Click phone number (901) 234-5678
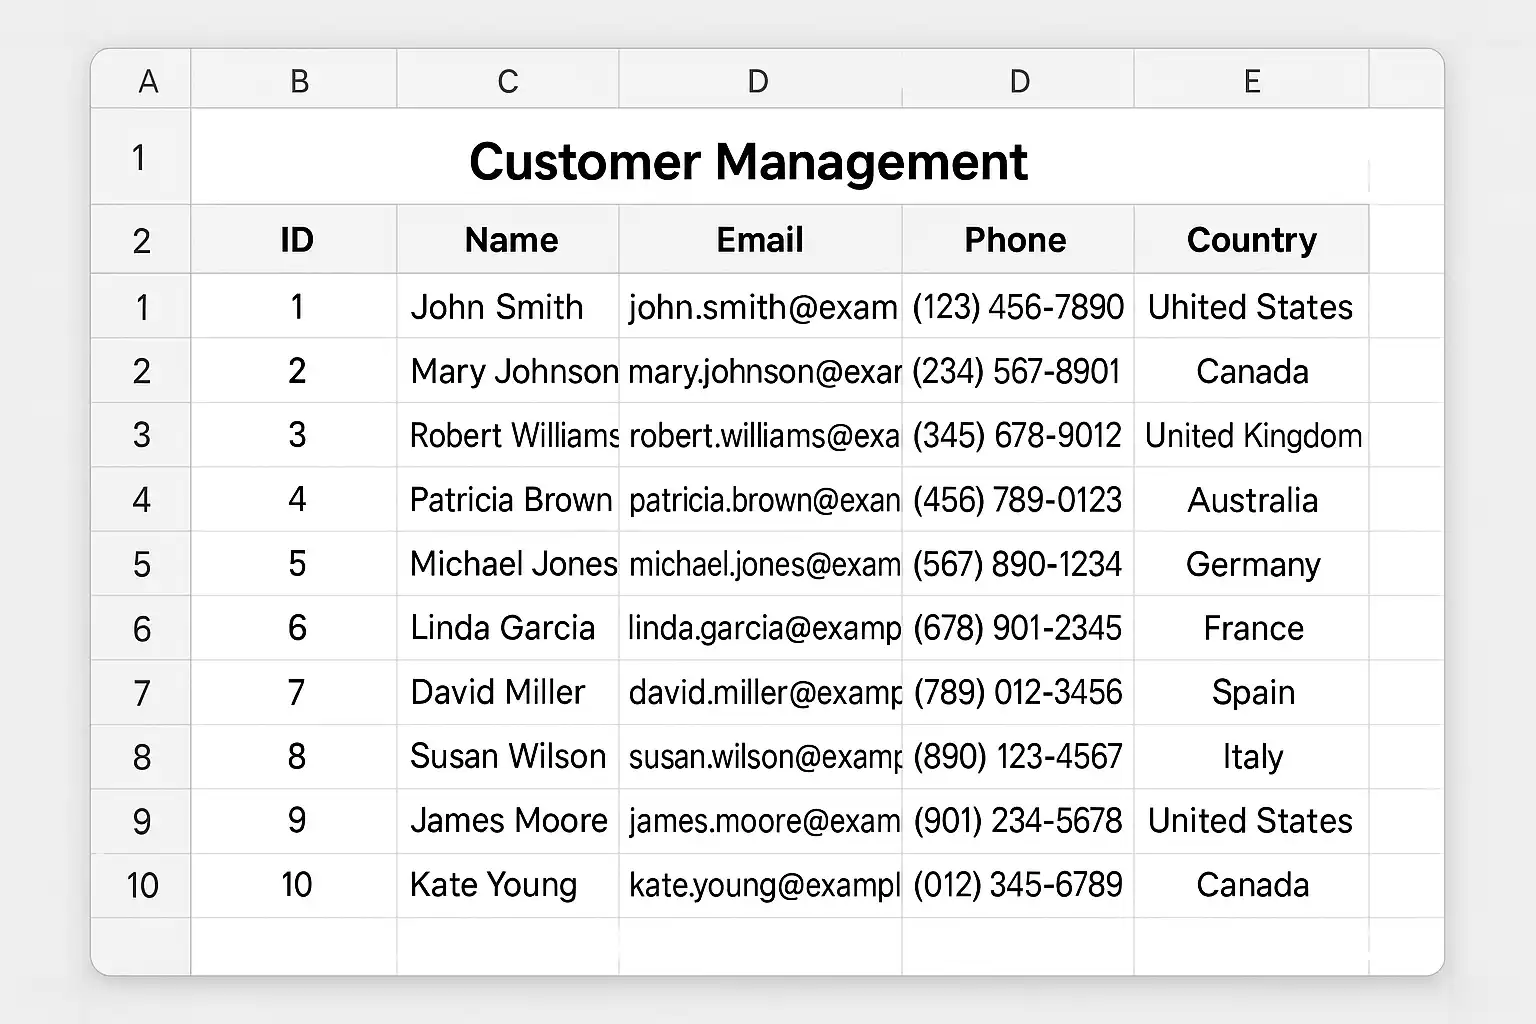Screen dimensions: 1536x1024 coord(1017,821)
